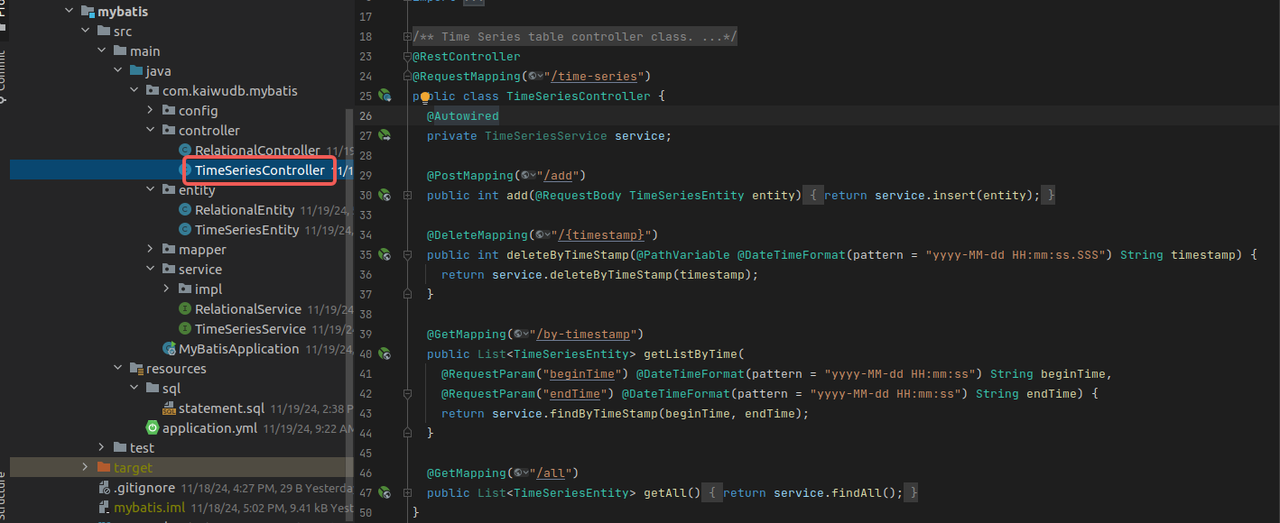Image resolution: width=1280 pixels, height=523 pixels.
Task: Expand the mapper package folder
Action: point(151,250)
